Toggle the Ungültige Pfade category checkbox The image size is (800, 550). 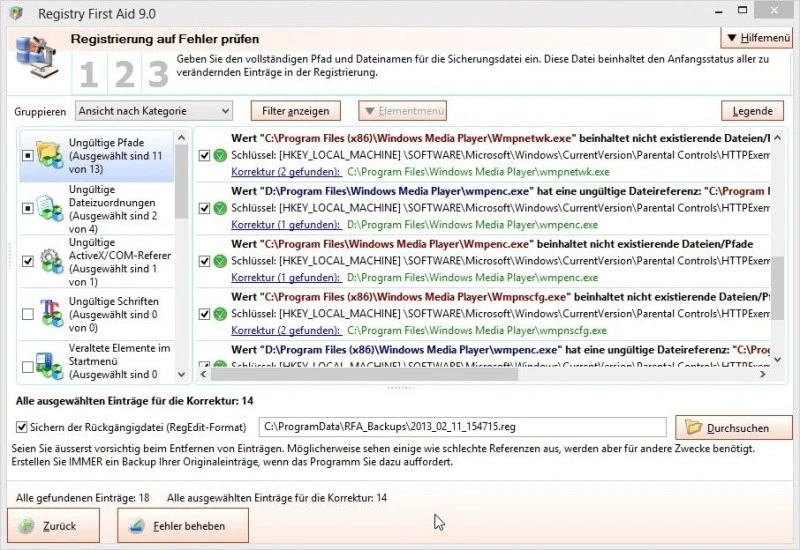(28, 155)
